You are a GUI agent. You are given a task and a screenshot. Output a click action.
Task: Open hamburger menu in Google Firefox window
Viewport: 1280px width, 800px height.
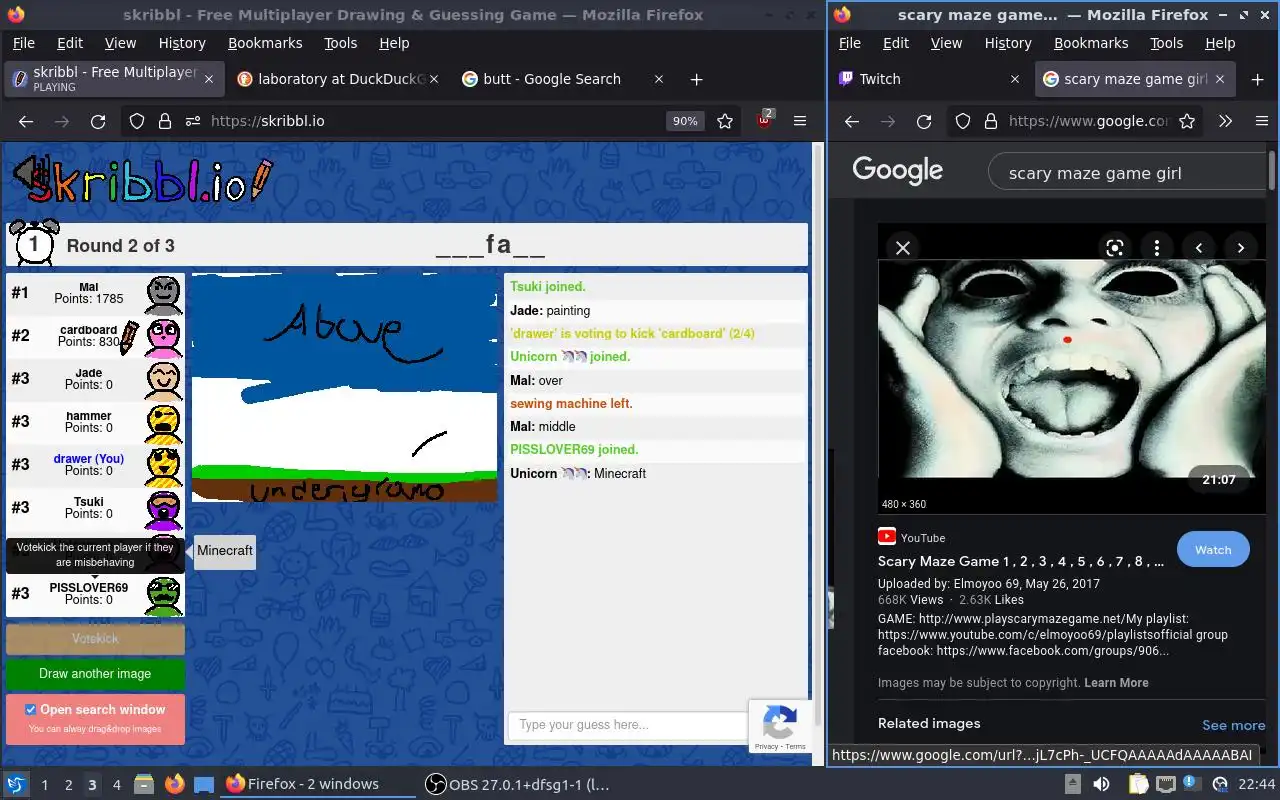pos(1262,121)
